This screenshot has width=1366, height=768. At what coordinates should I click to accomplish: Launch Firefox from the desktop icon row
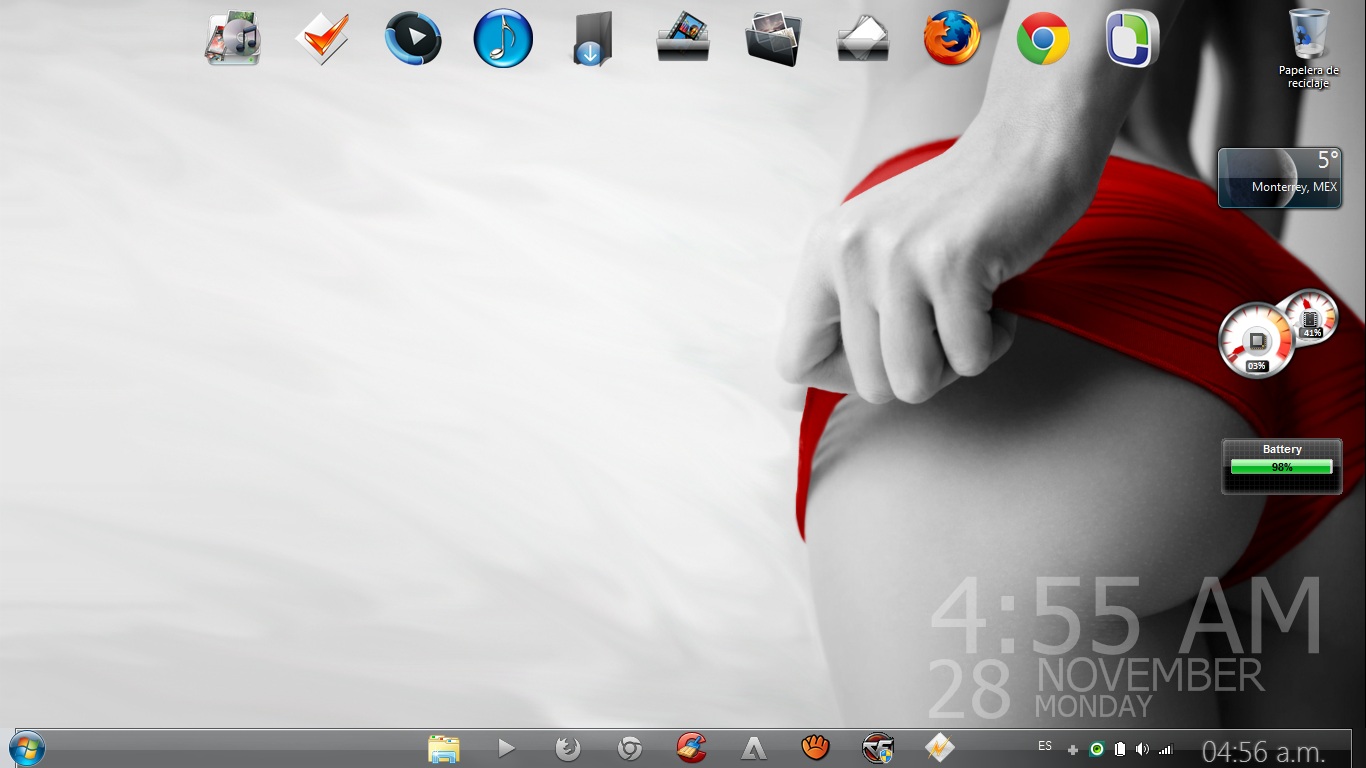[952, 39]
